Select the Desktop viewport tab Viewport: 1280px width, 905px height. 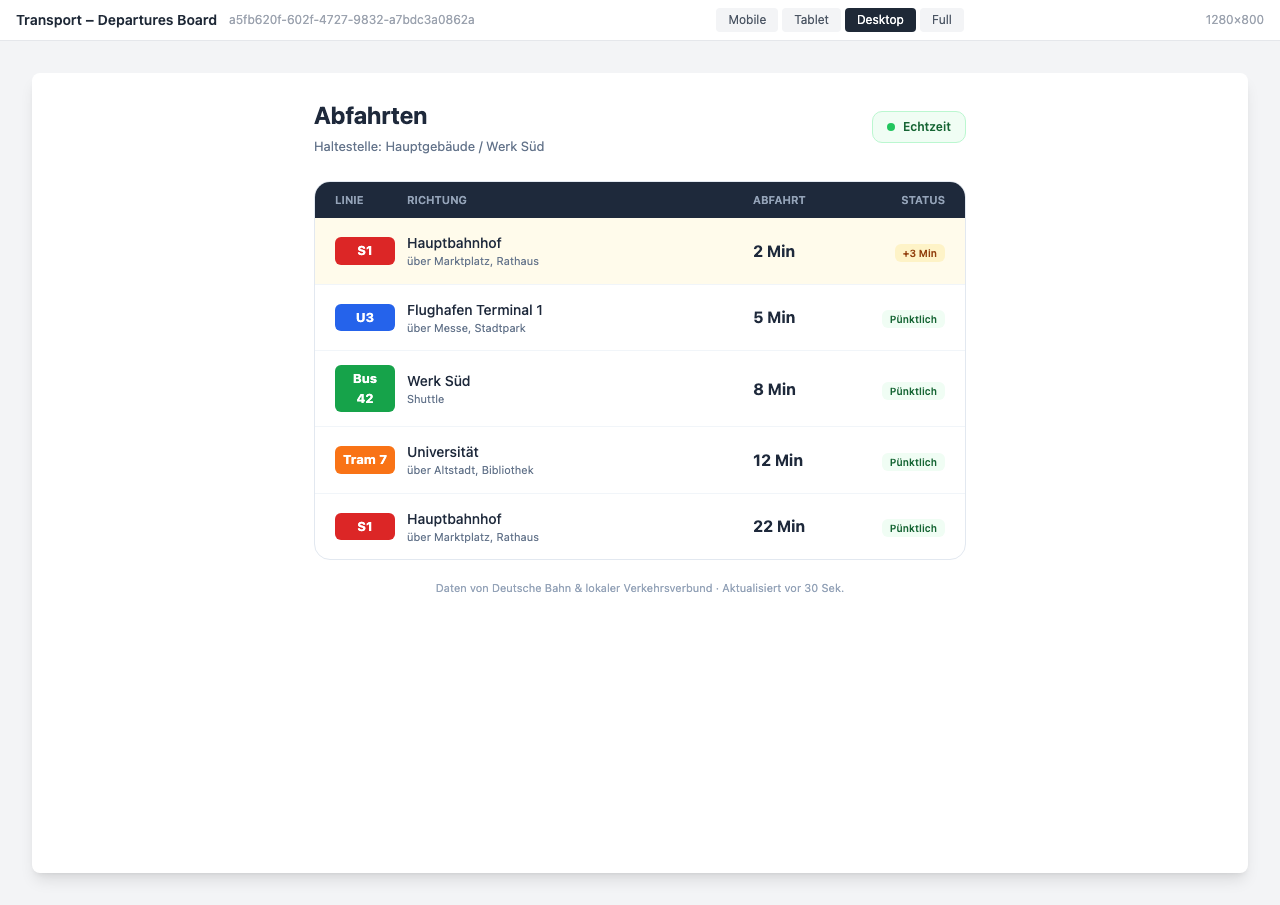[x=880, y=20]
